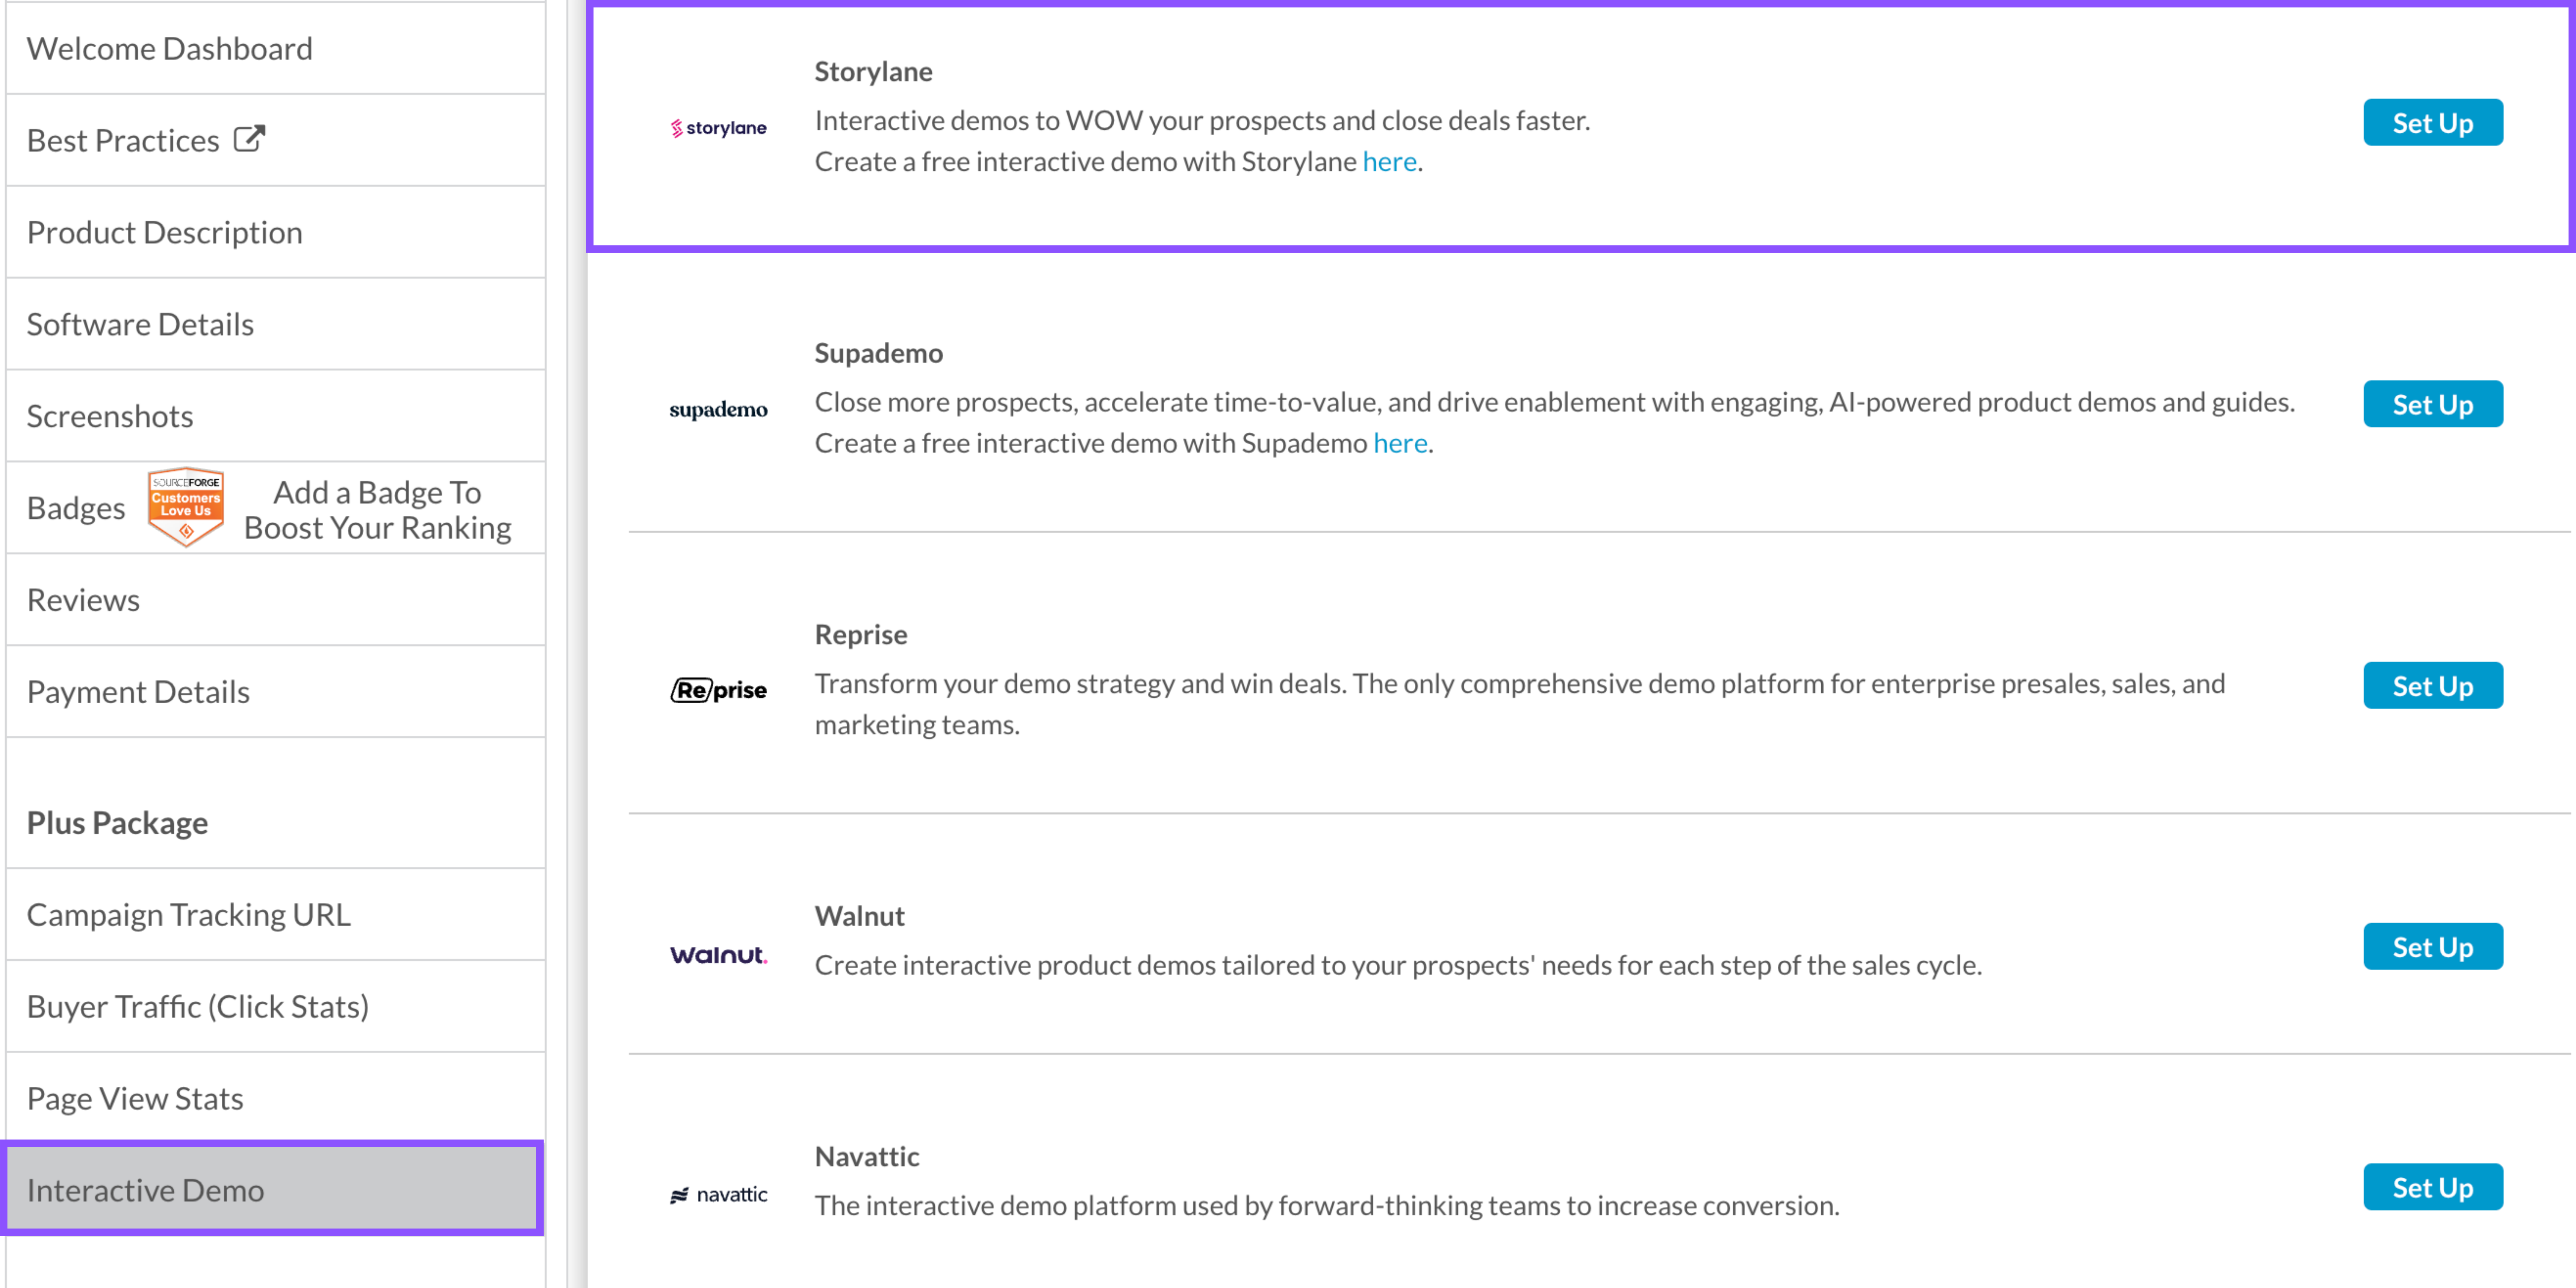Navigate to Payment Details
2576x1288 pixels.
click(138, 692)
